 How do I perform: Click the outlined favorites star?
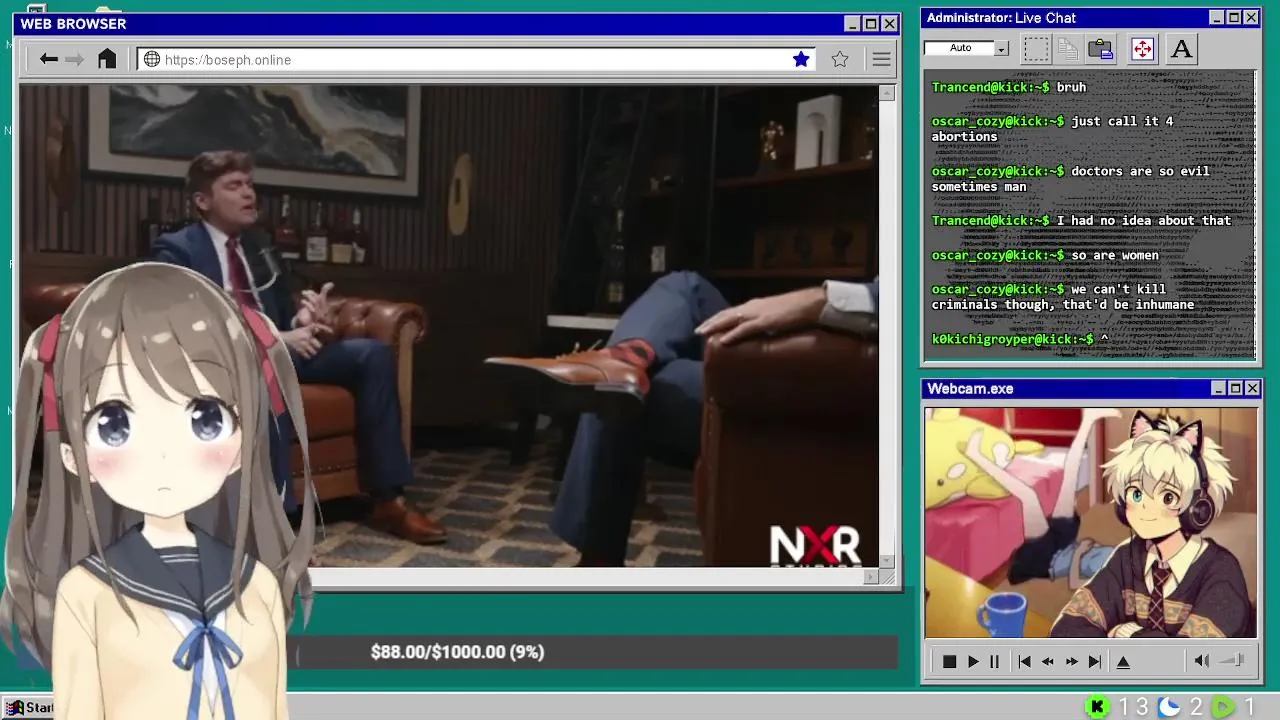pyautogui.click(x=840, y=60)
